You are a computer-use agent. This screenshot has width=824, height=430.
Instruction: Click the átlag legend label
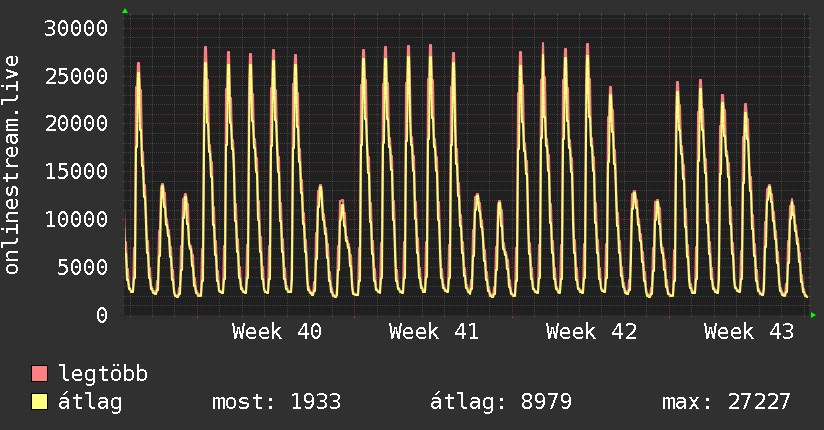coord(90,402)
